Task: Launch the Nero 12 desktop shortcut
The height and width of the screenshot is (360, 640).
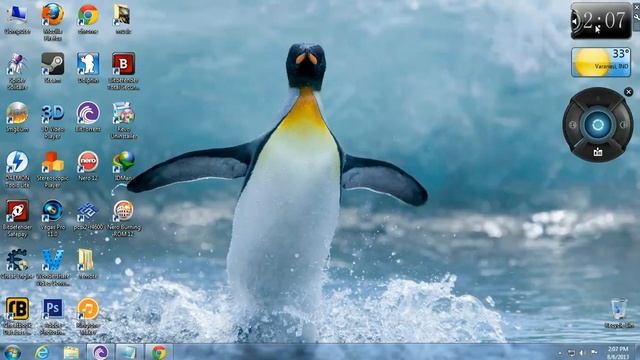Action: pyautogui.click(x=88, y=166)
